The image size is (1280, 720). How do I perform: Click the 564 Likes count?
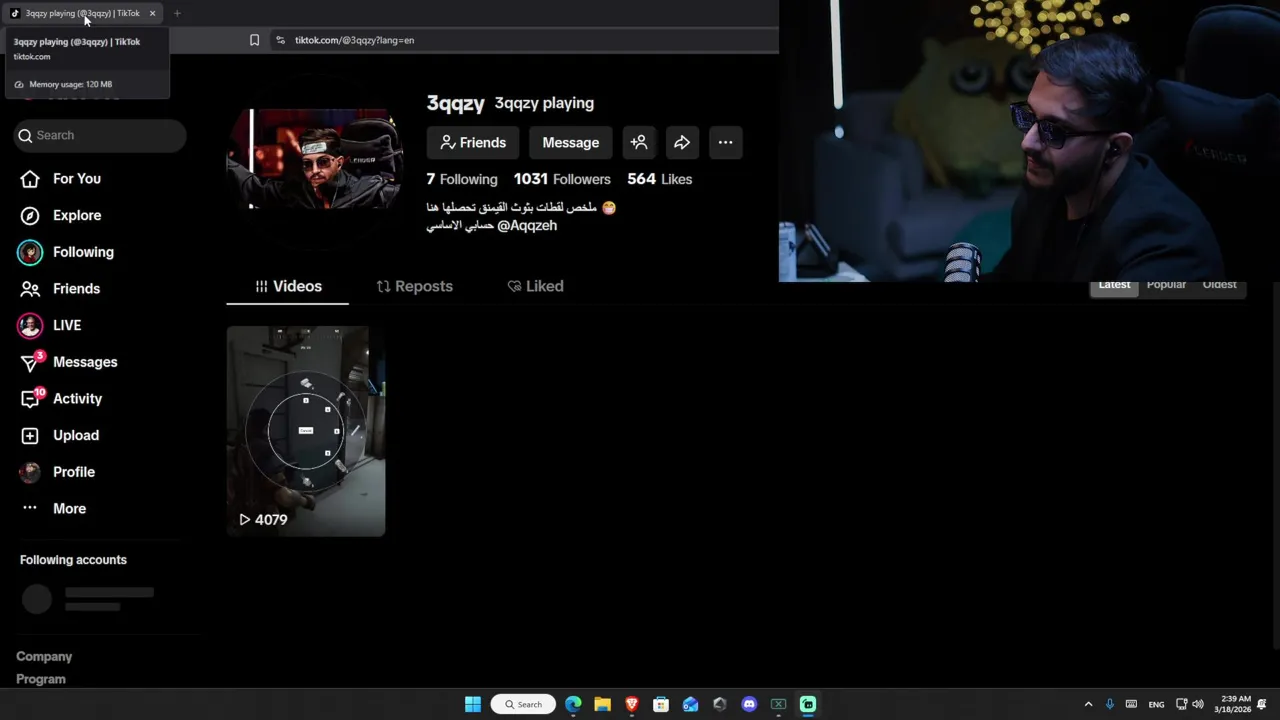tap(660, 179)
